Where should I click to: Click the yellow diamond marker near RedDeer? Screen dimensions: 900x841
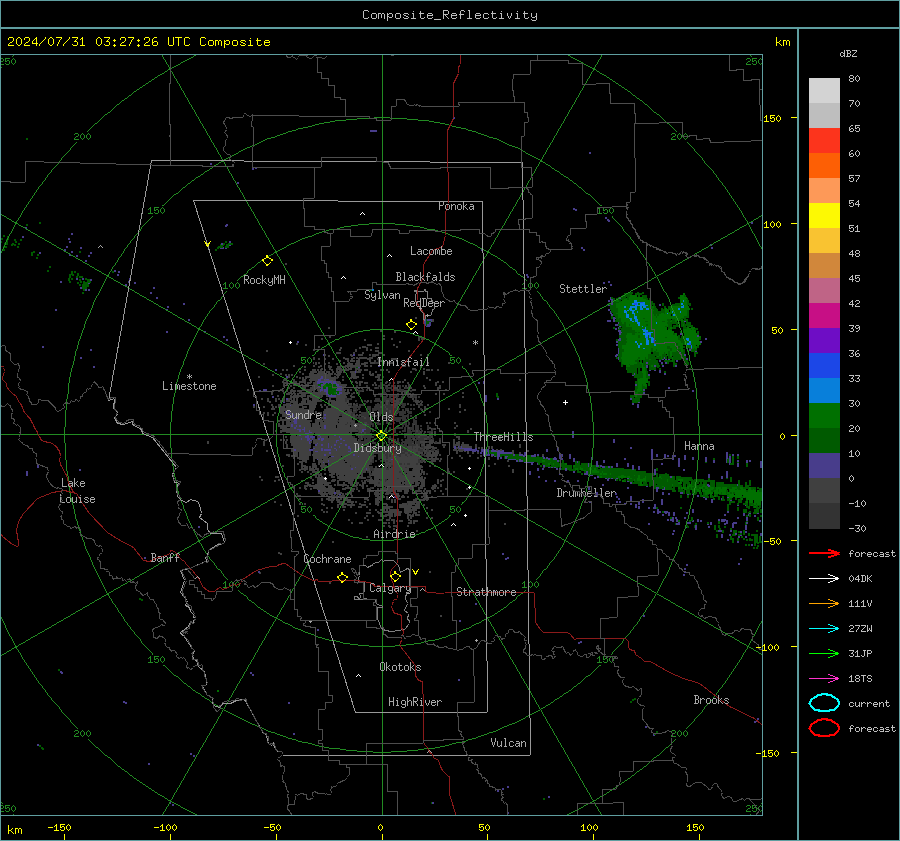pos(411,325)
